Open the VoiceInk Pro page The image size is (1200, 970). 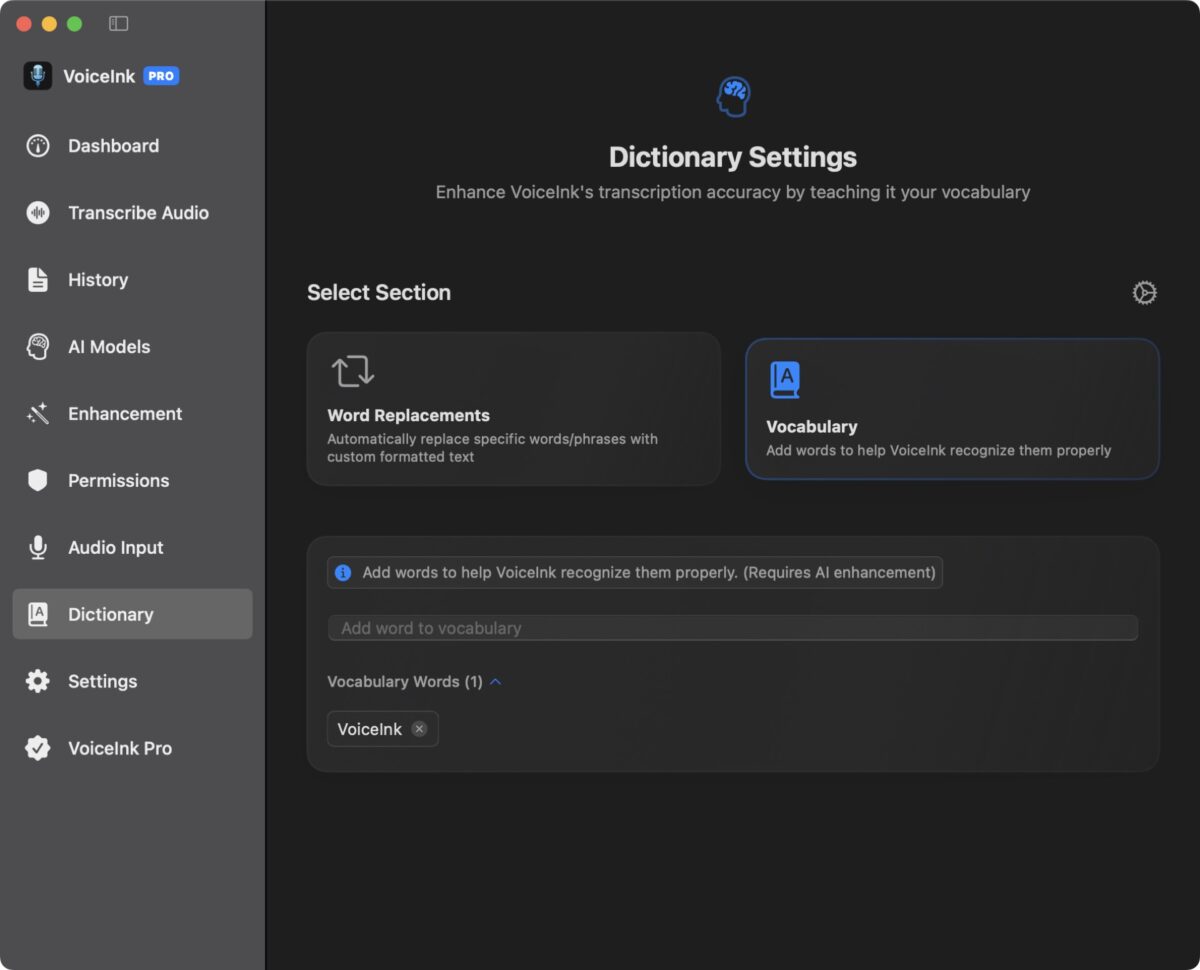point(132,749)
